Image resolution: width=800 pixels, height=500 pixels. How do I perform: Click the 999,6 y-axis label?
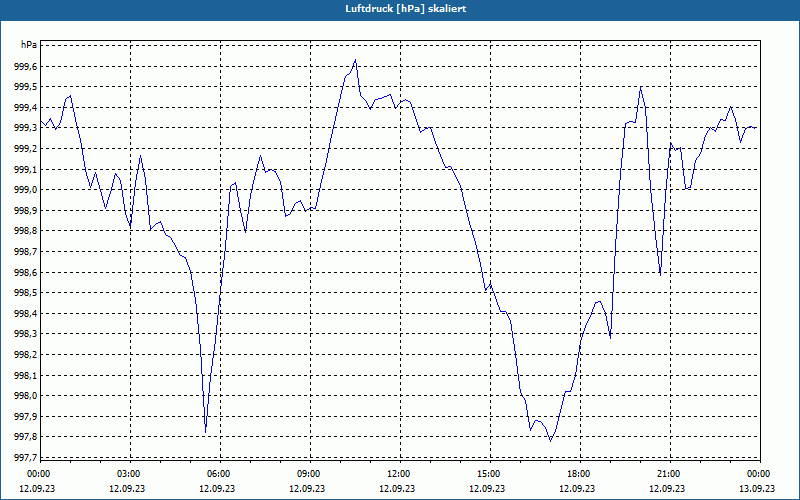click(26, 67)
